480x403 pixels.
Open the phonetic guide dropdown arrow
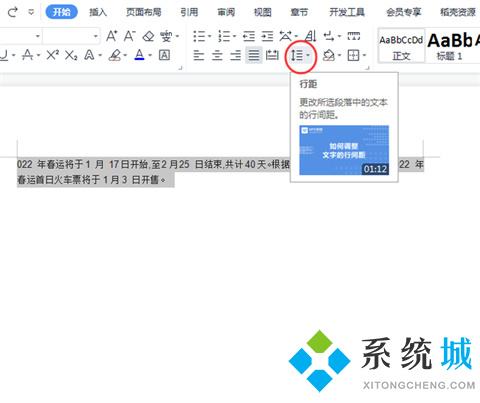coord(177,36)
